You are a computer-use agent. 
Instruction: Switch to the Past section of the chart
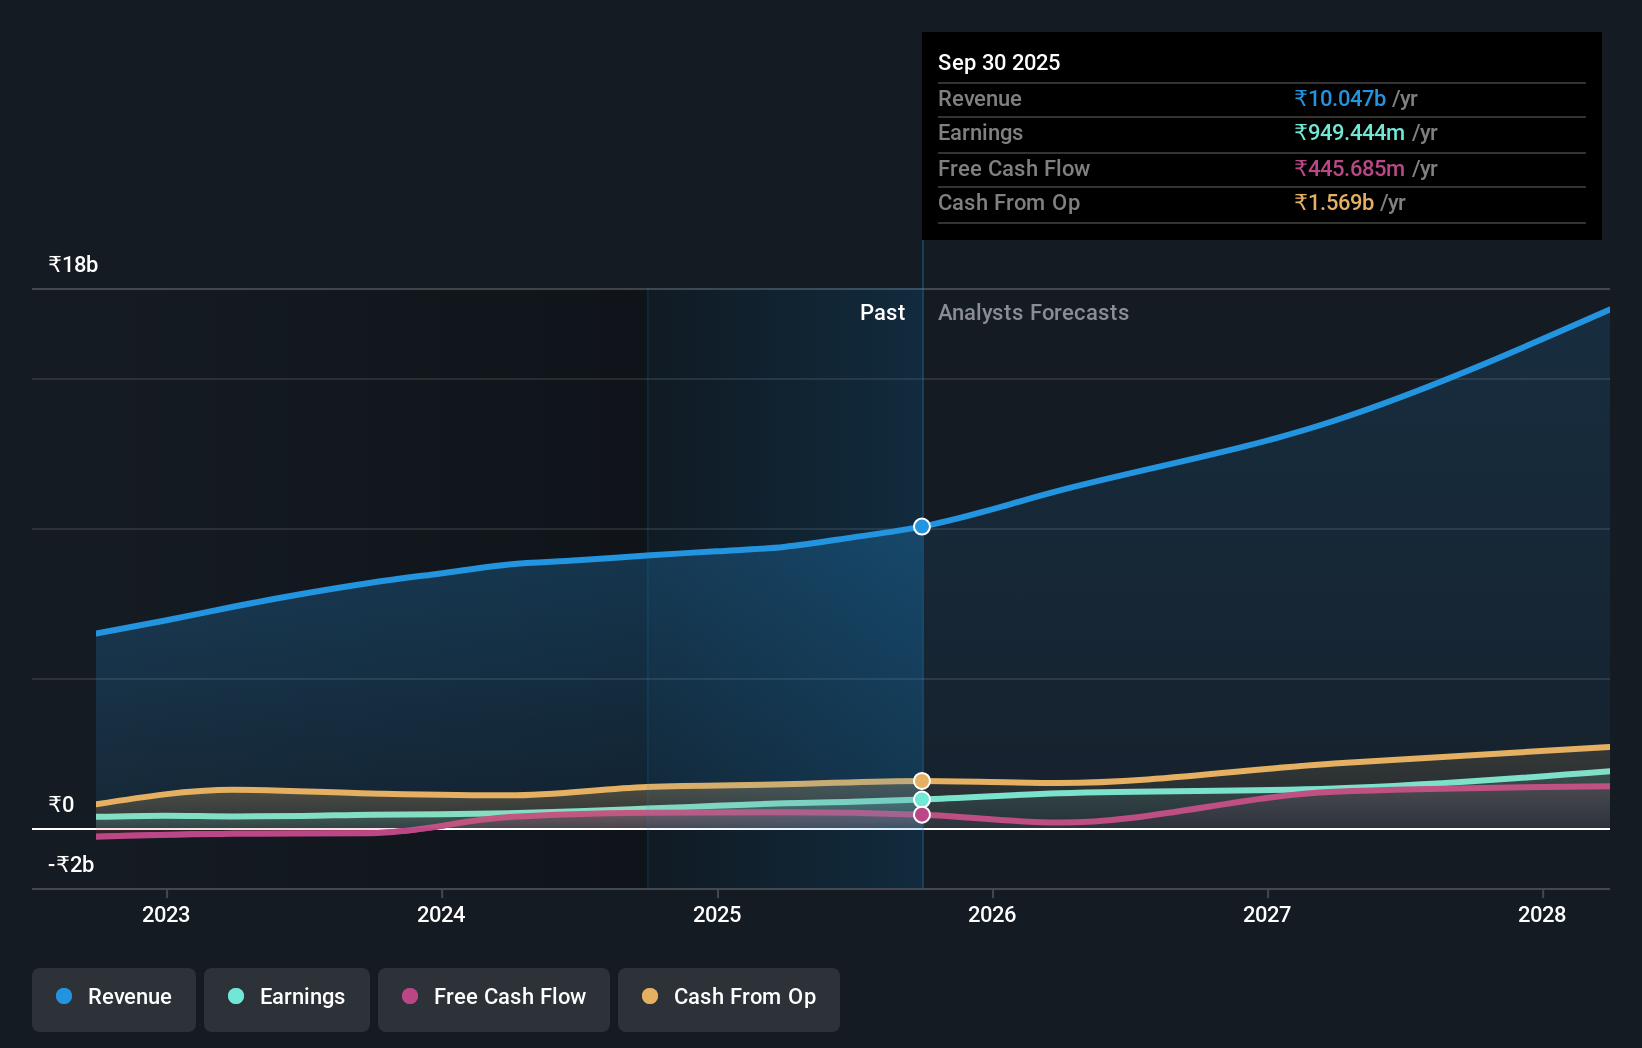tap(882, 312)
